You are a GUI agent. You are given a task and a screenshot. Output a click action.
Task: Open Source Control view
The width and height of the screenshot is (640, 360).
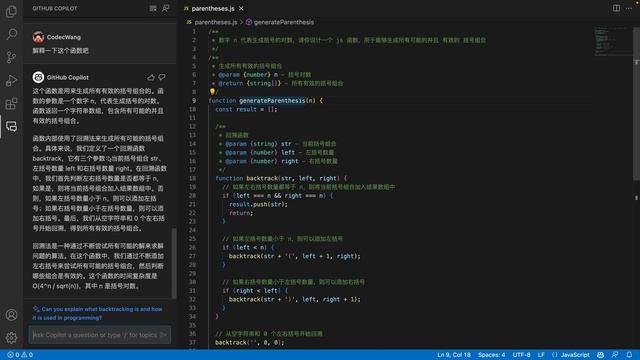(11, 57)
